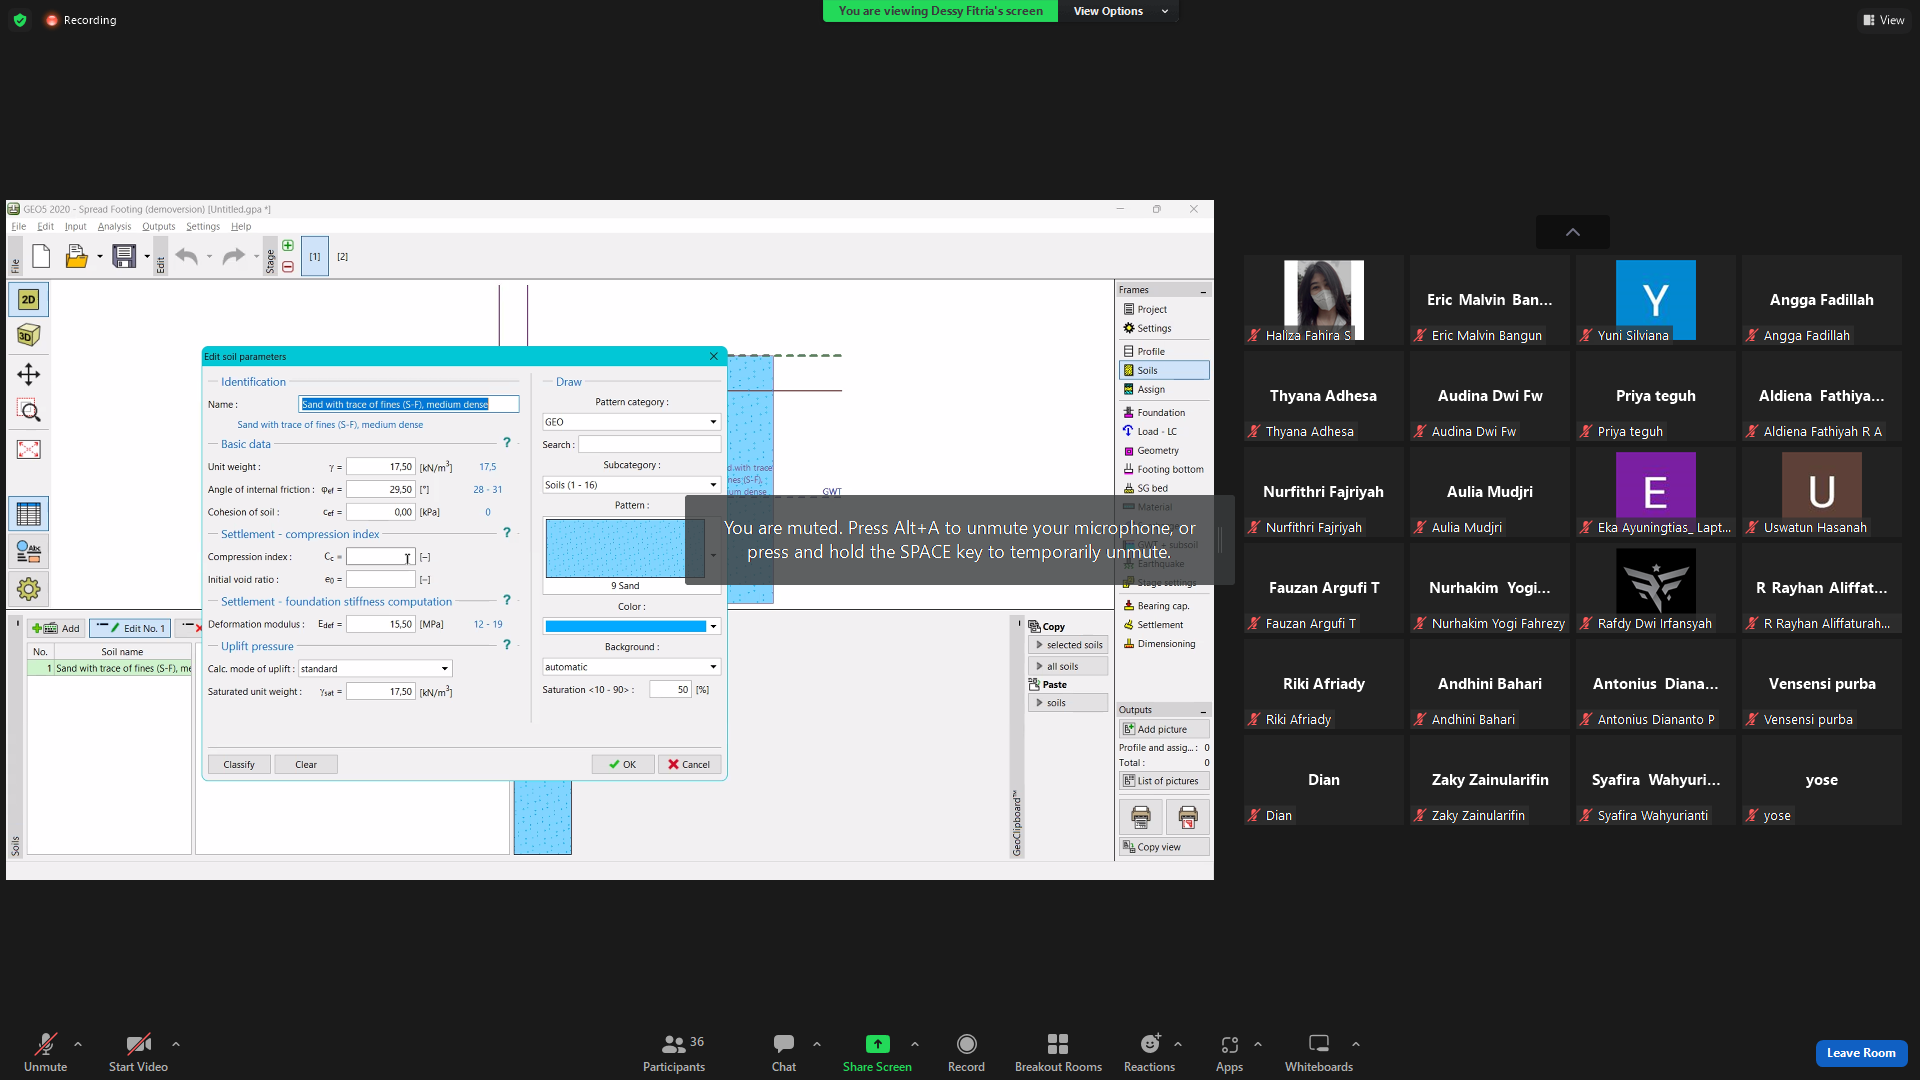Image resolution: width=1920 pixels, height=1080 pixels.
Task: Add a construction stage with green plus
Action: pos(288,246)
